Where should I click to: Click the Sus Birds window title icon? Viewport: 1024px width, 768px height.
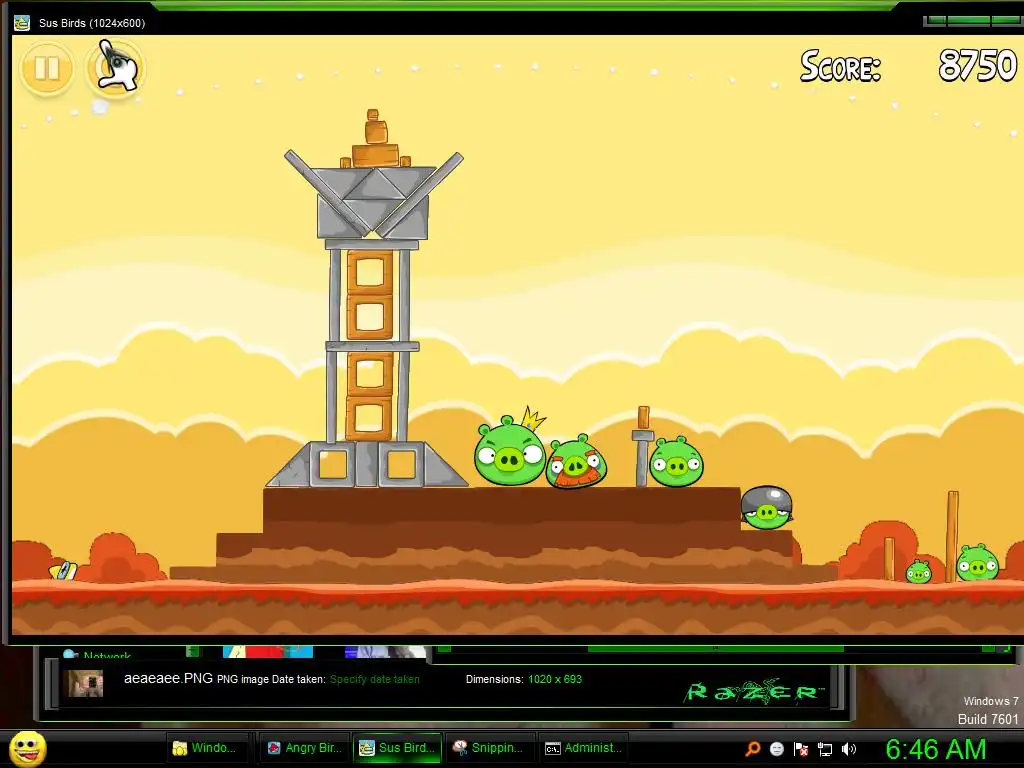coord(22,23)
